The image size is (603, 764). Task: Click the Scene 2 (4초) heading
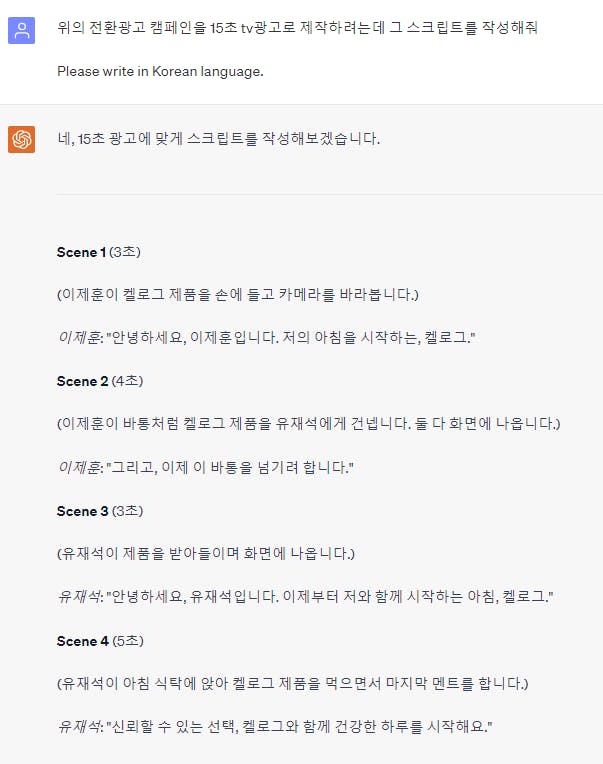[x=100, y=381]
